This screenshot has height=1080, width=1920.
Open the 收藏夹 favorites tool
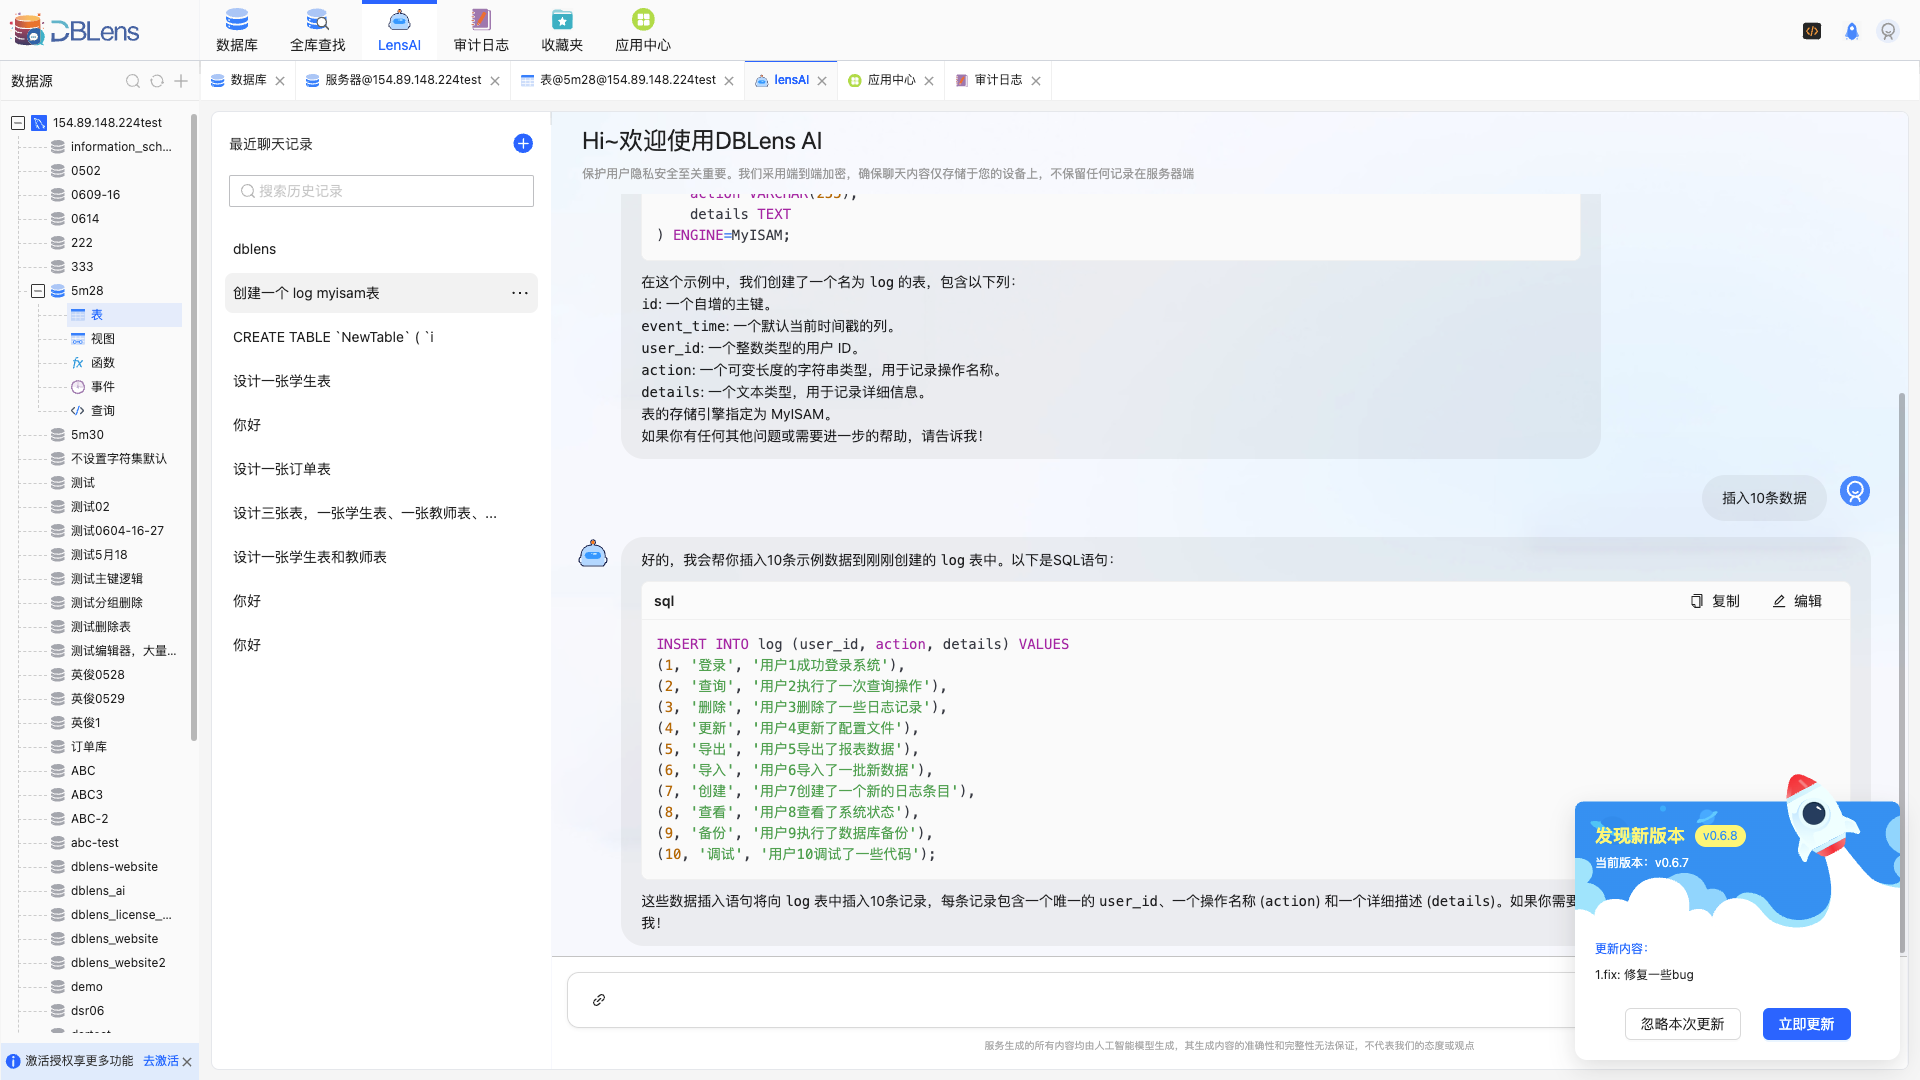(x=561, y=28)
